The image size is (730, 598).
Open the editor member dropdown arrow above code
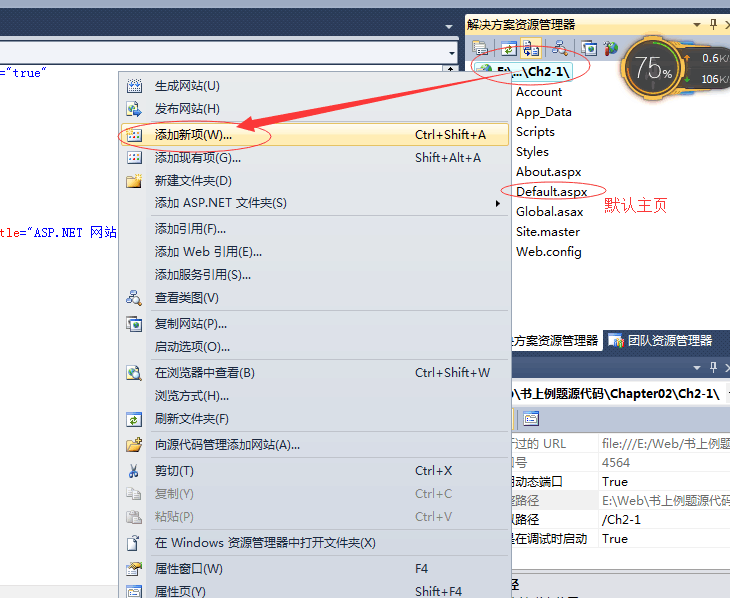(x=452, y=53)
